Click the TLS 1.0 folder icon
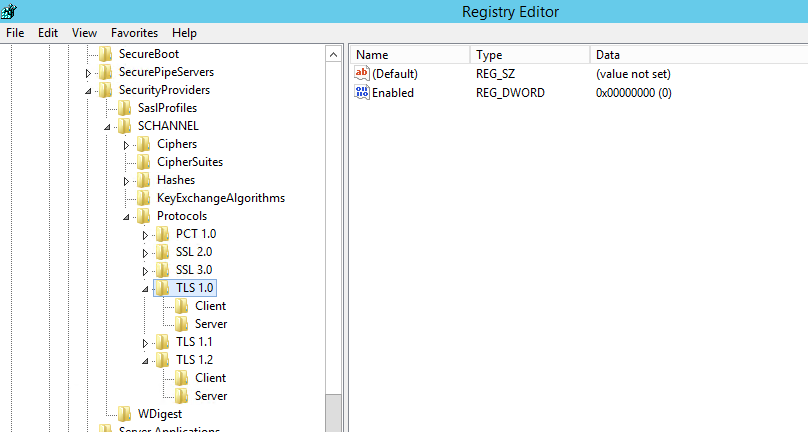Image resolution: width=808 pixels, height=432 pixels. [x=163, y=288]
